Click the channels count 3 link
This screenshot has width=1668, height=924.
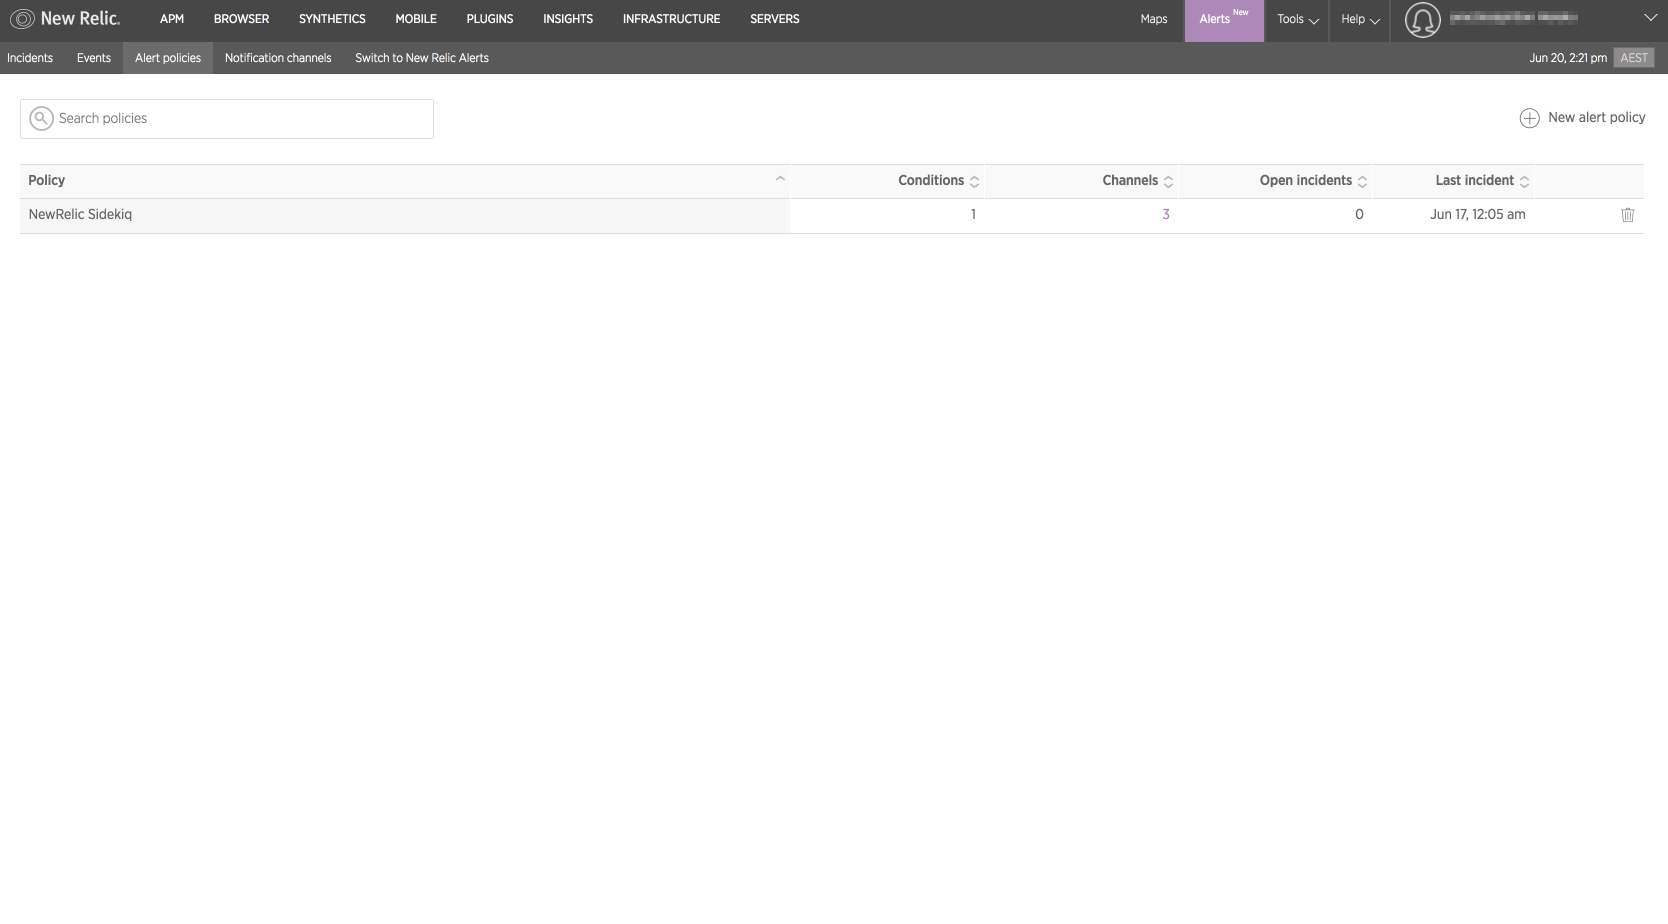click(x=1166, y=215)
